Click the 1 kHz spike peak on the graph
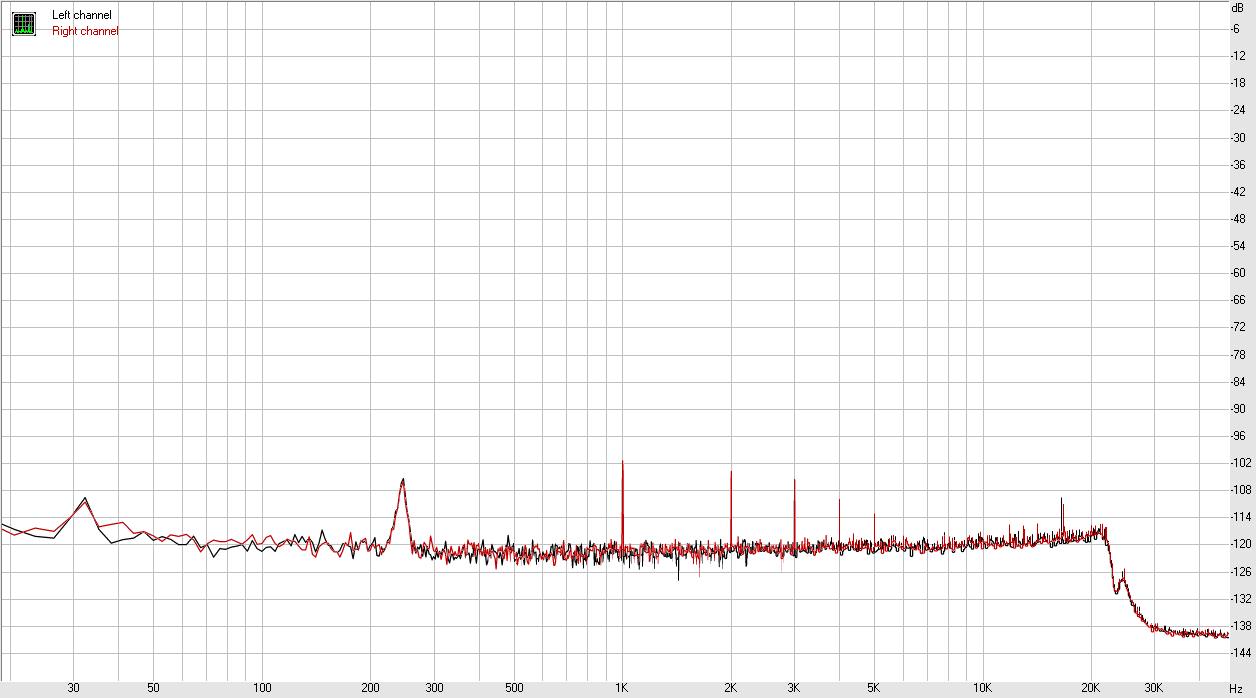 point(622,462)
